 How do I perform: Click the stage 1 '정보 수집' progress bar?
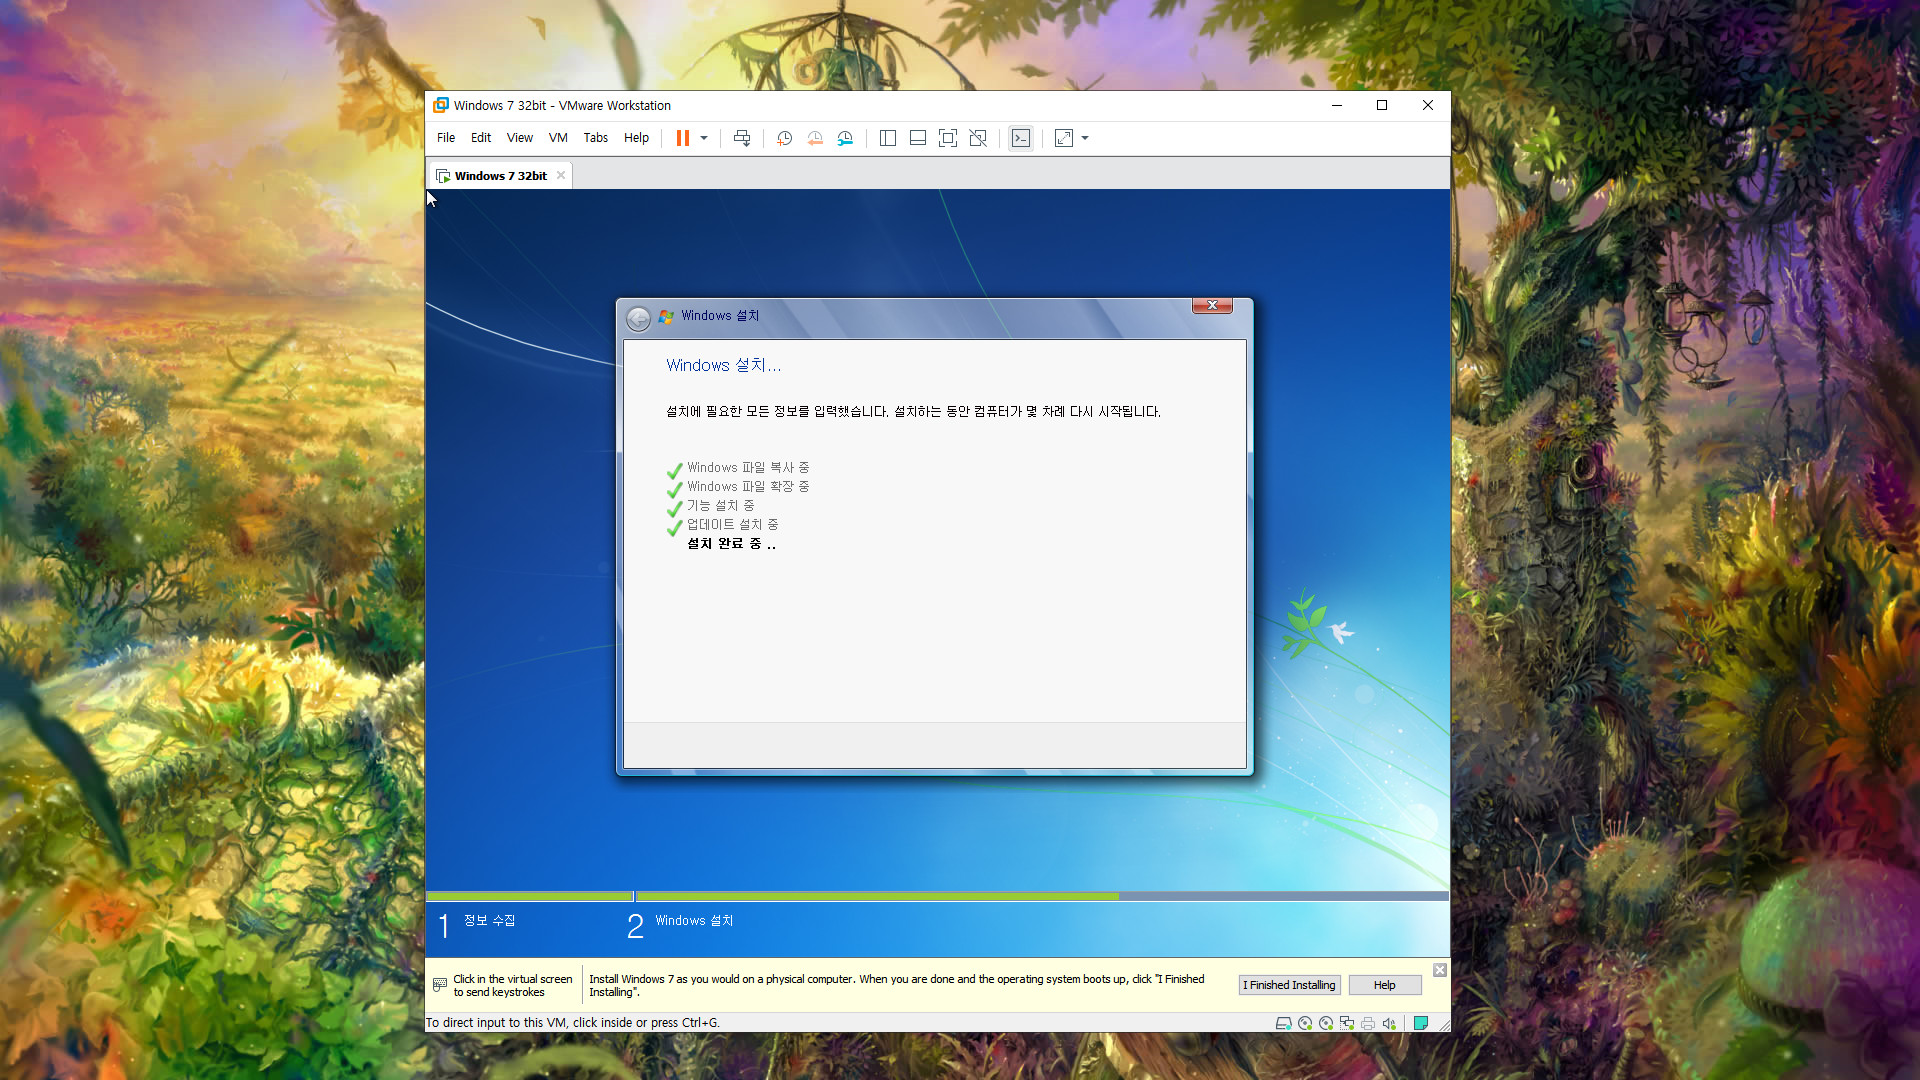[x=530, y=897]
